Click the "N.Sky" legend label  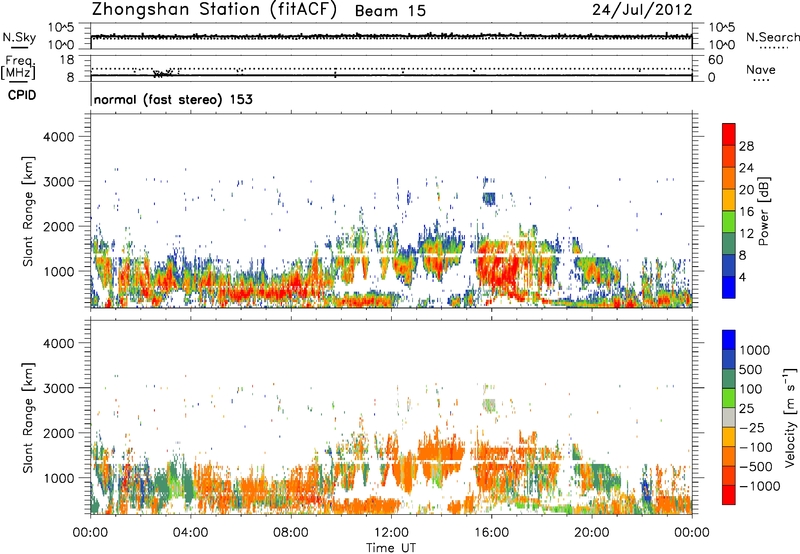19,37
